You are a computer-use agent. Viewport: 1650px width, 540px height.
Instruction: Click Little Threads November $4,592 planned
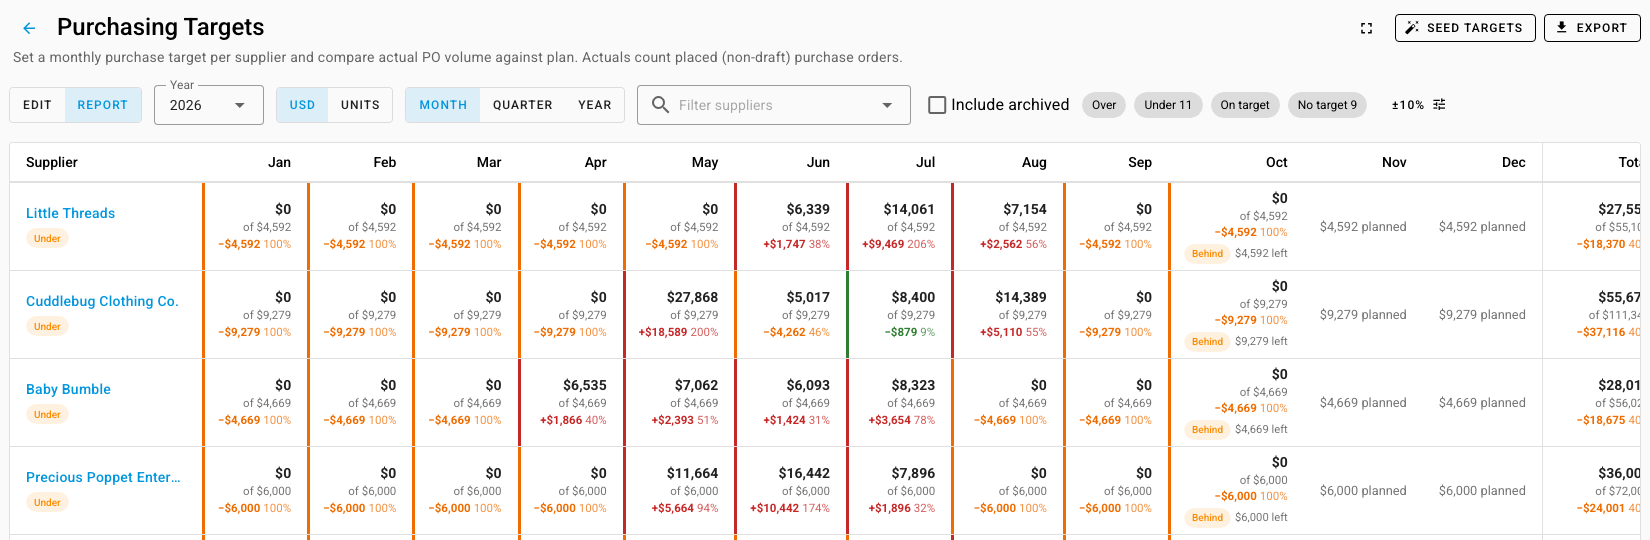click(1363, 227)
